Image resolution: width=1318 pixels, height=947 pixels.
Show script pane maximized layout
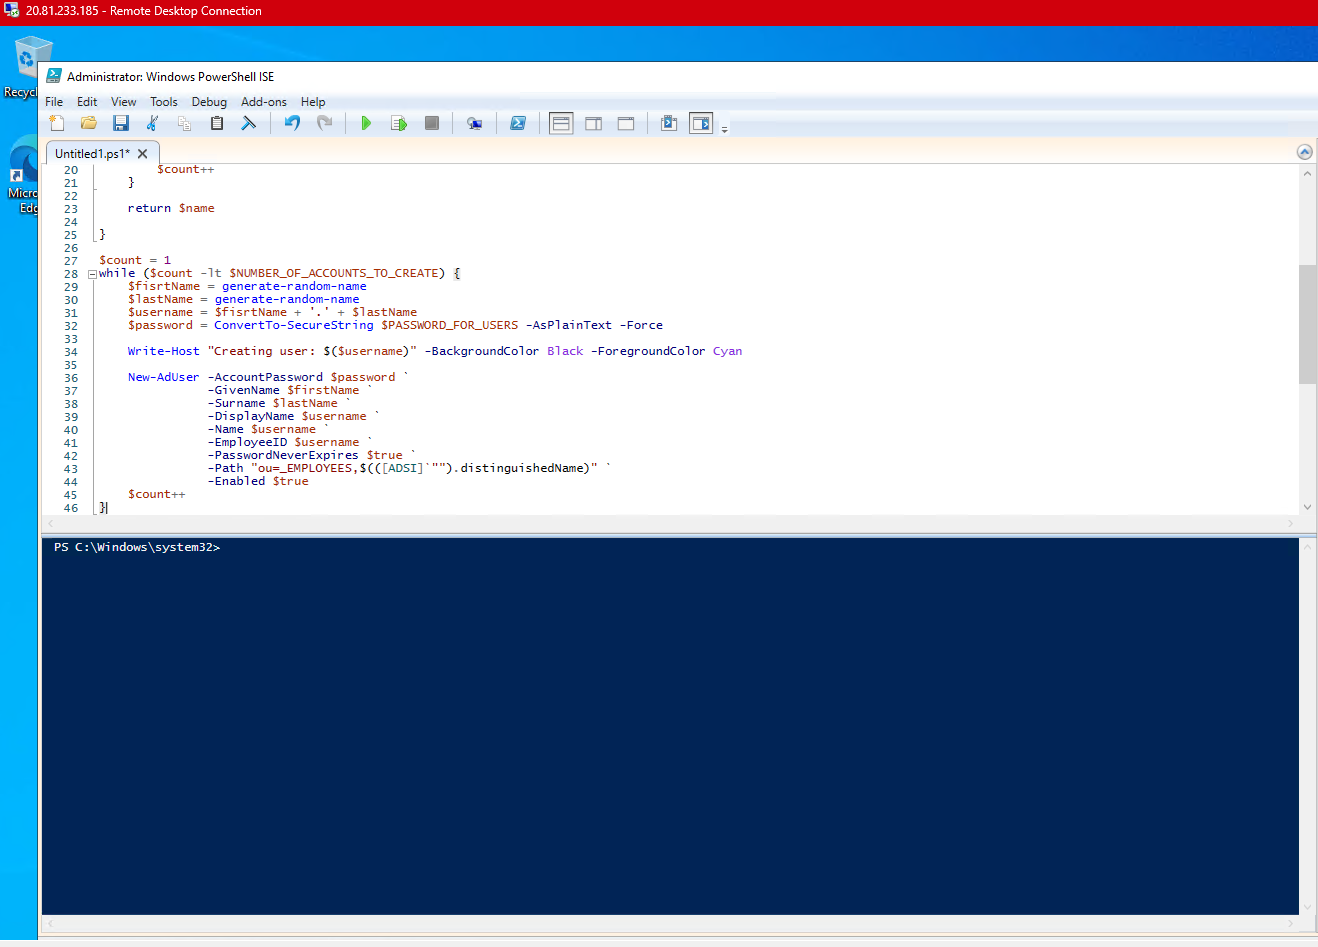(626, 123)
